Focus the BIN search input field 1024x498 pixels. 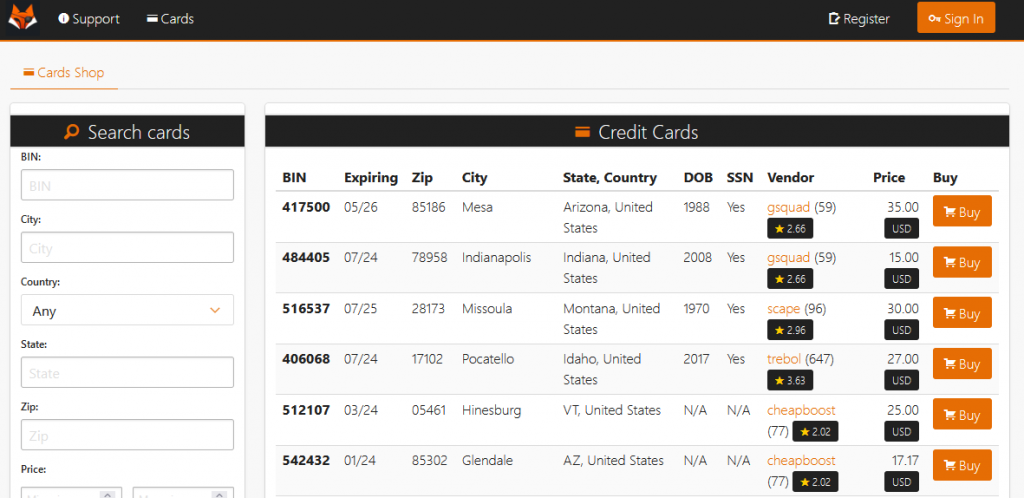click(x=127, y=185)
